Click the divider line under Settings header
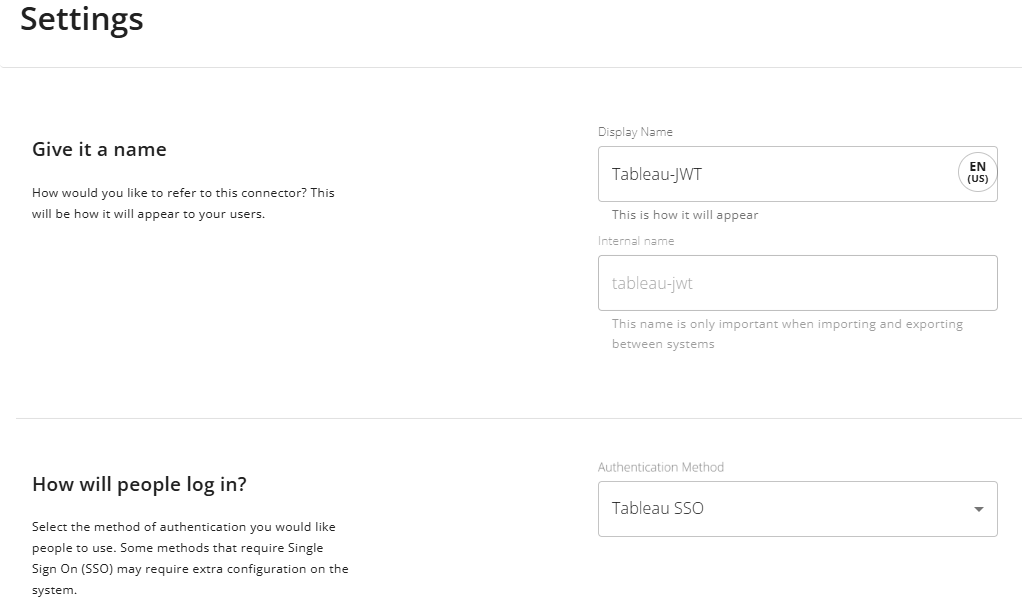 click(511, 67)
